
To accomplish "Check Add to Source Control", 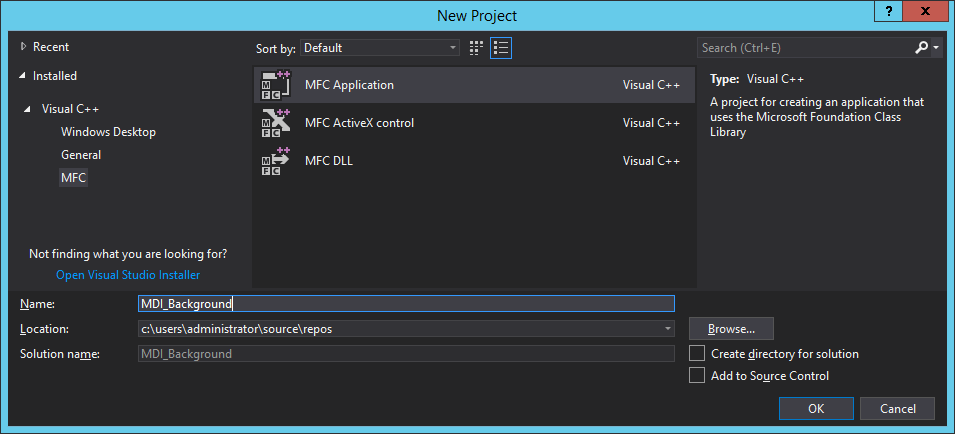I will tap(697, 375).
